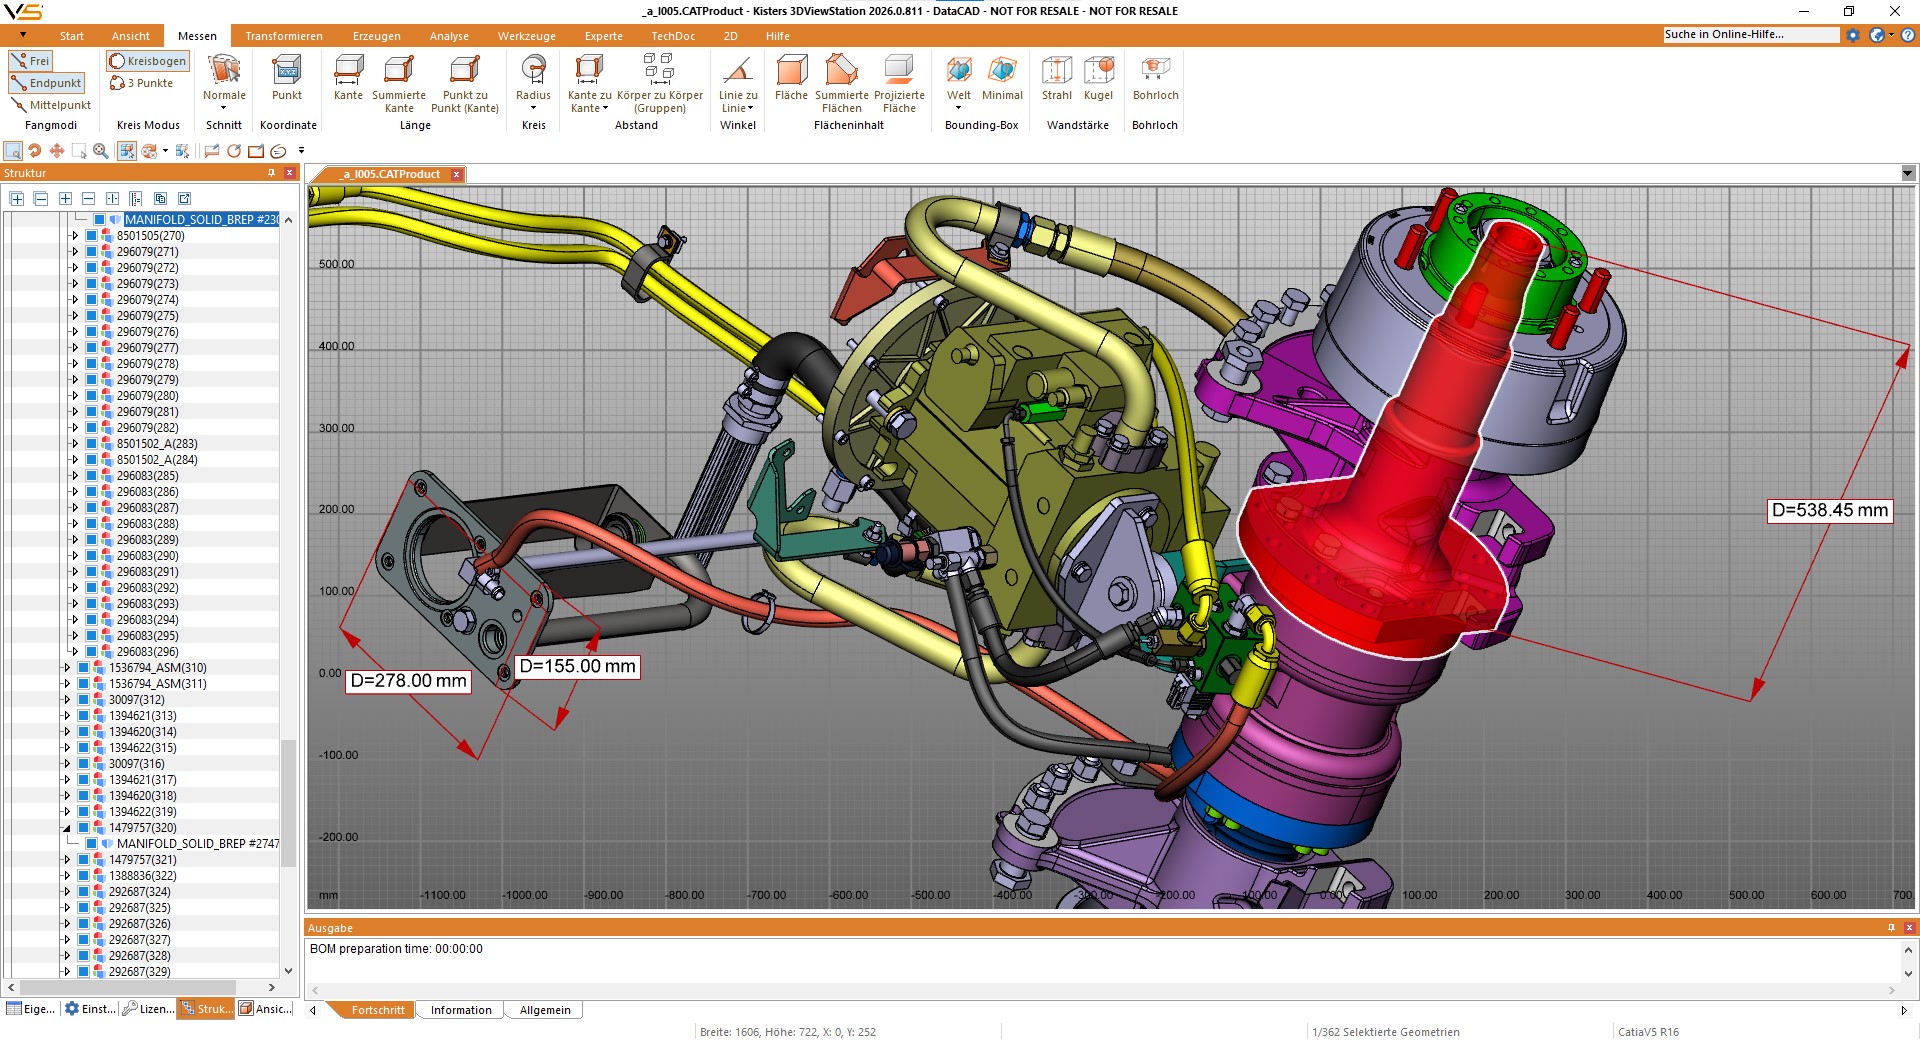The height and width of the screenshot is (1040, 1920).
Task: Open the Minimal bounding box tool
Action: tap(1002, 80)
